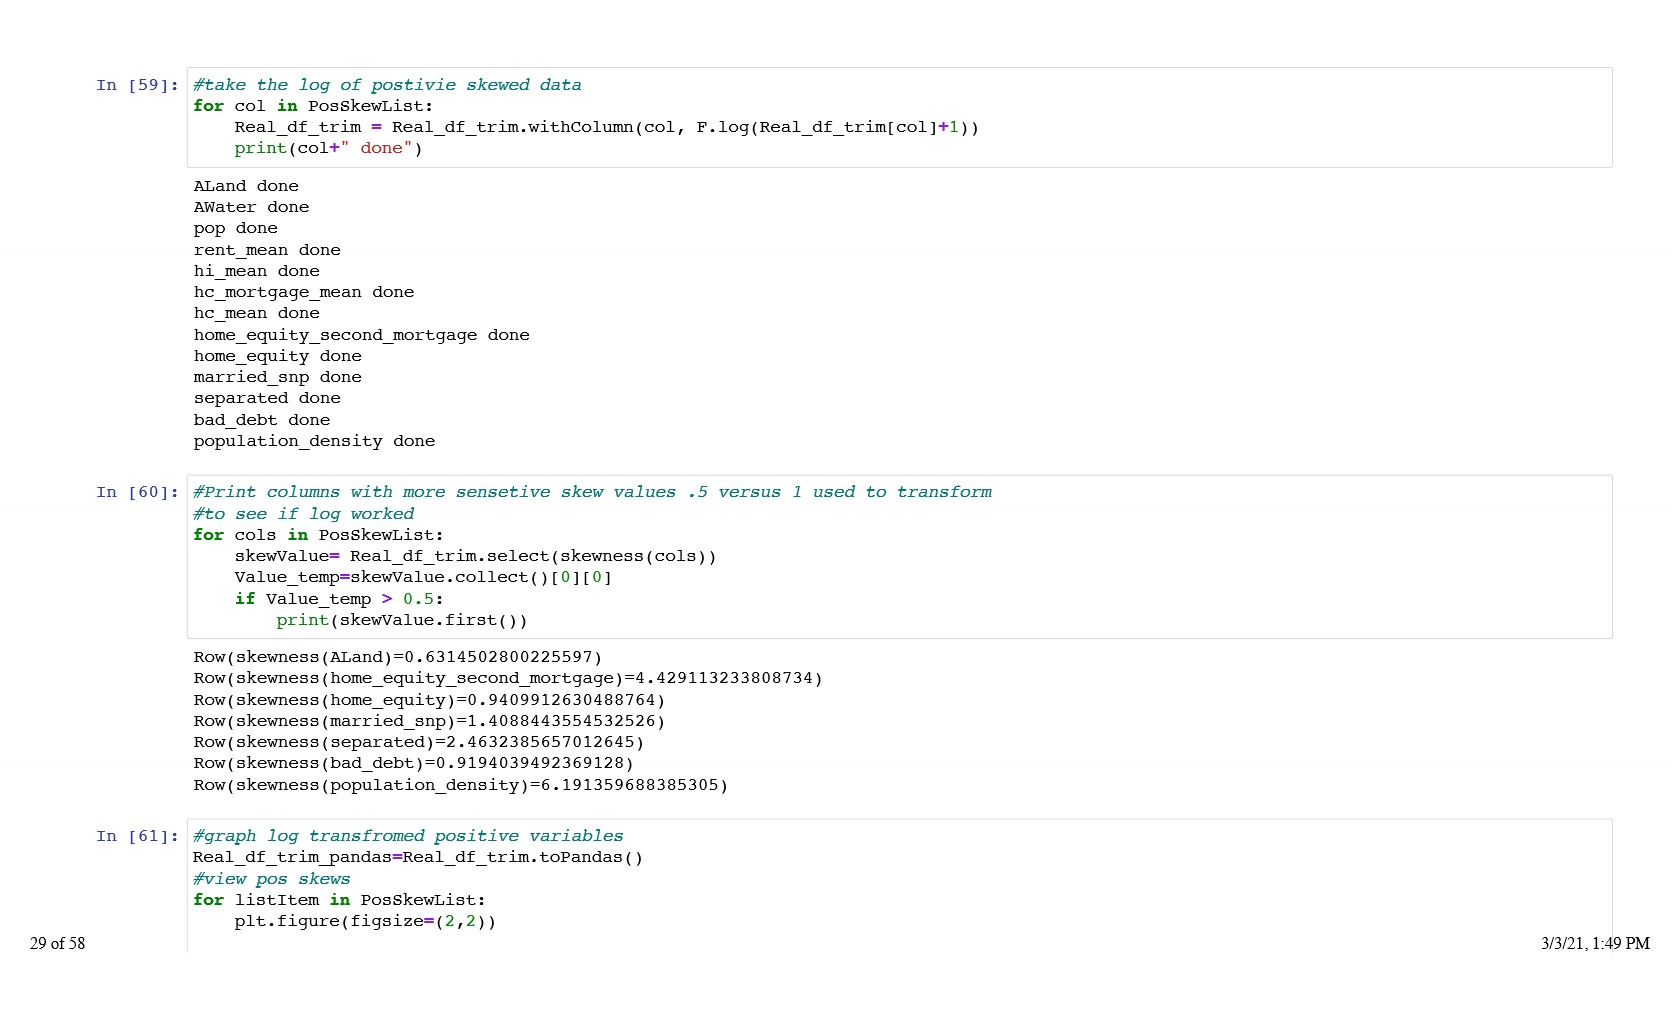Image resolution: width=1680 pixels, height=1020 pixels.
Task: Click the skewness(population_density) output row
Action: pyautogui.click(x=460, y=785)
